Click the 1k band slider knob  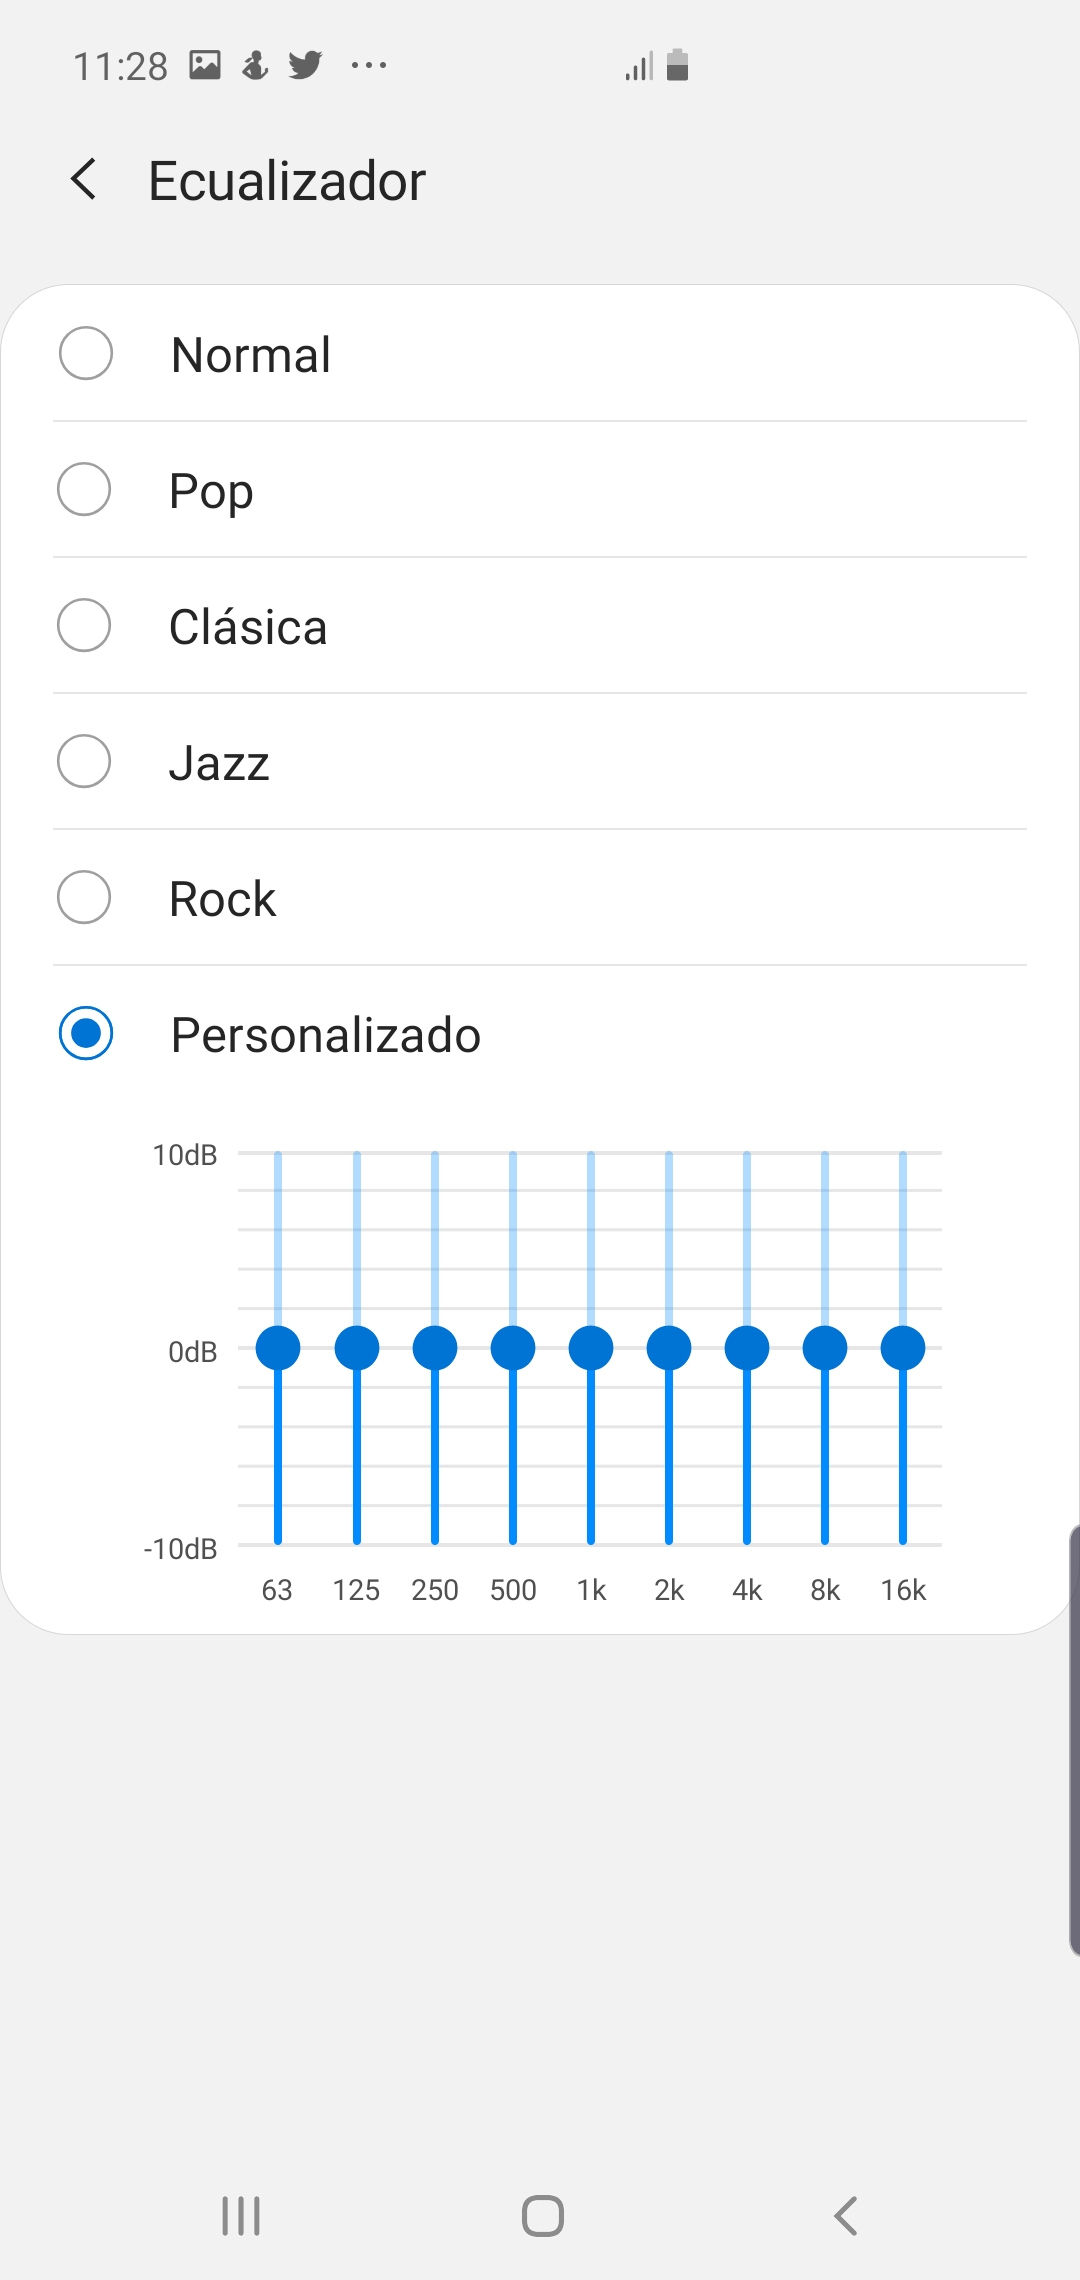pos(591,1348)
